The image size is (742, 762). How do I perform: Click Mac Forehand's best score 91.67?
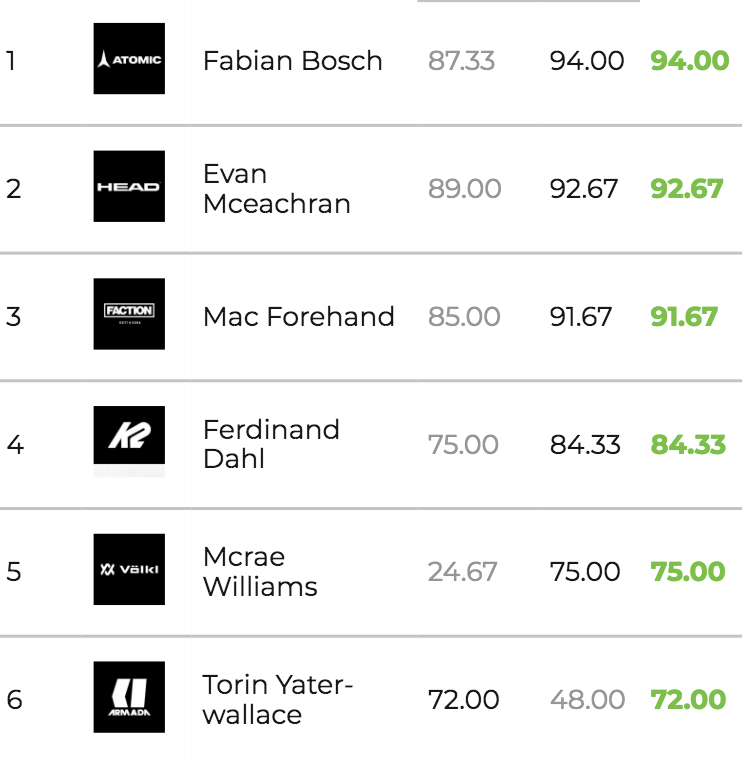(x=684, y=317)
